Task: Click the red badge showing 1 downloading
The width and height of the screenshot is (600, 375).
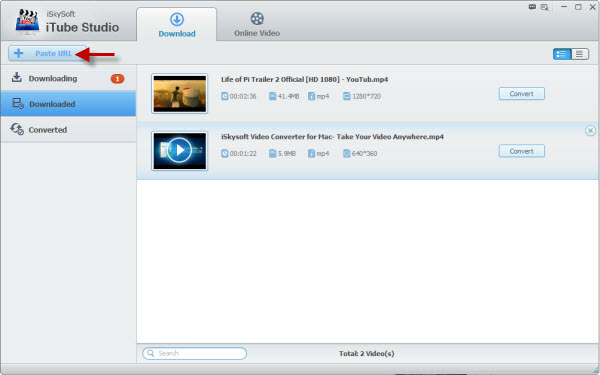Action: [x=117, y=79]
